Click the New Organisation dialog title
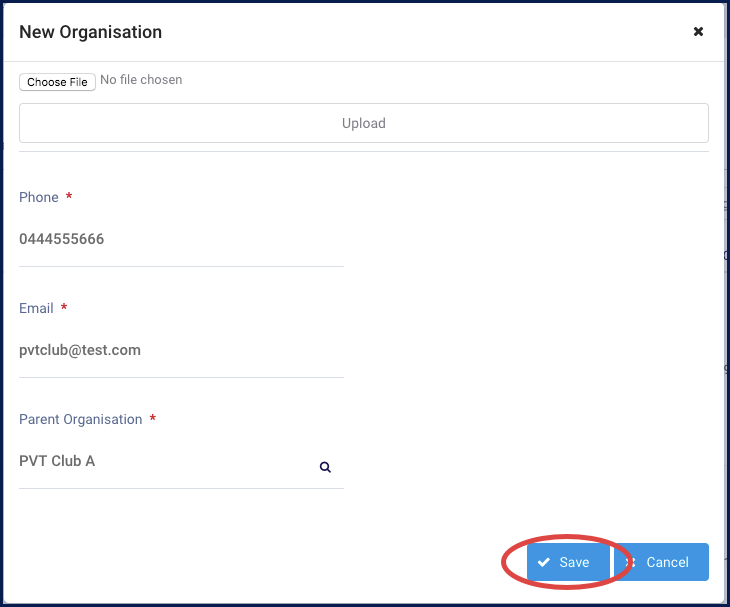Viewport: 730px width, 607px height. [90, 32]
